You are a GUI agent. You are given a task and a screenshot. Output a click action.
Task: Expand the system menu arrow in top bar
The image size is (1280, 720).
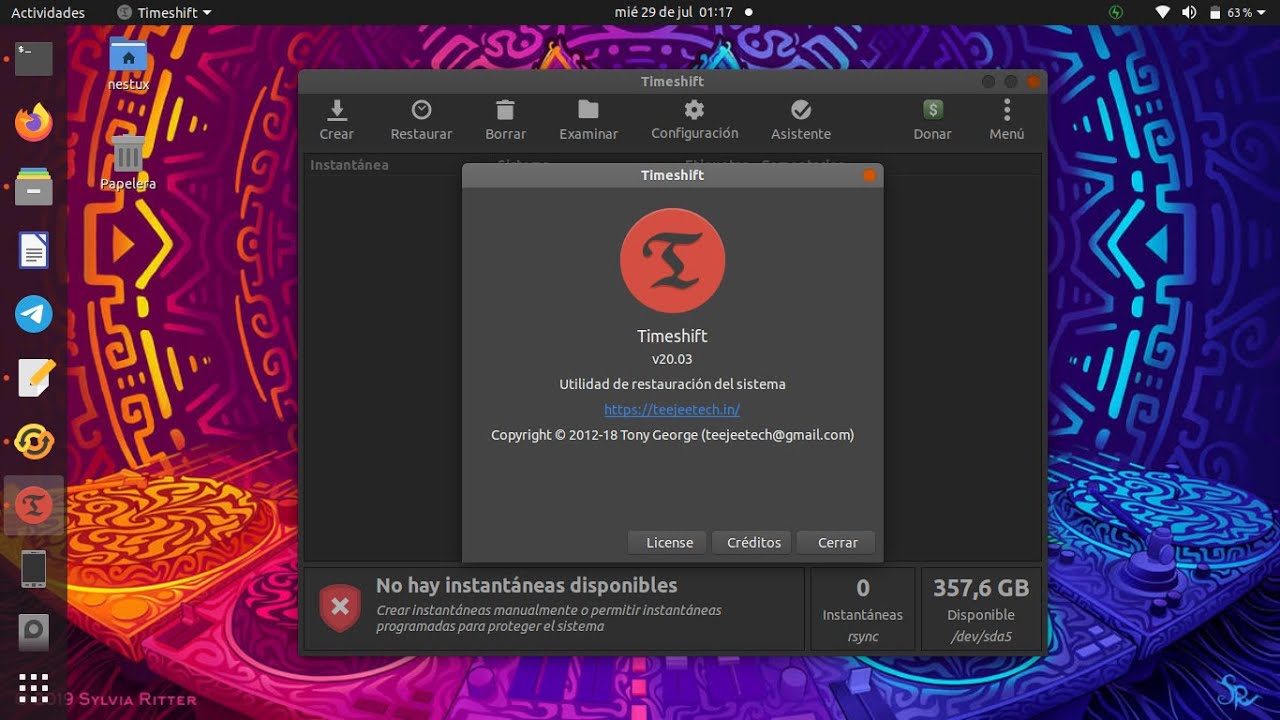point(1262,13)
